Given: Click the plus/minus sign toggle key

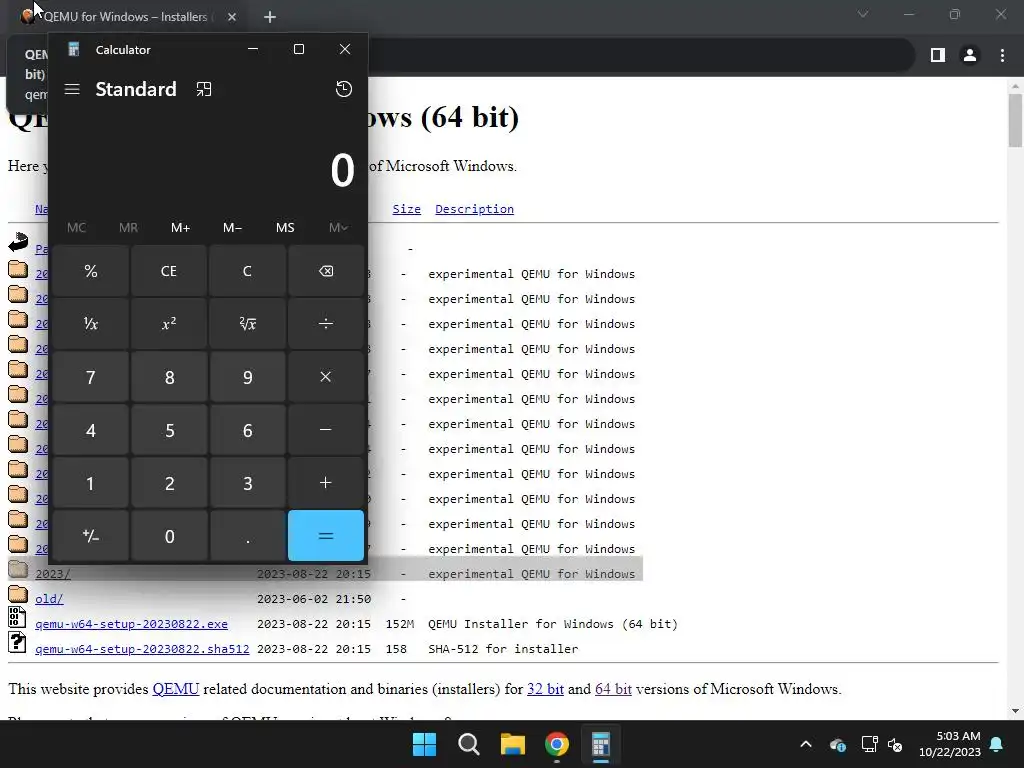Looking at the screenshot, I should [x=91, y=536].
